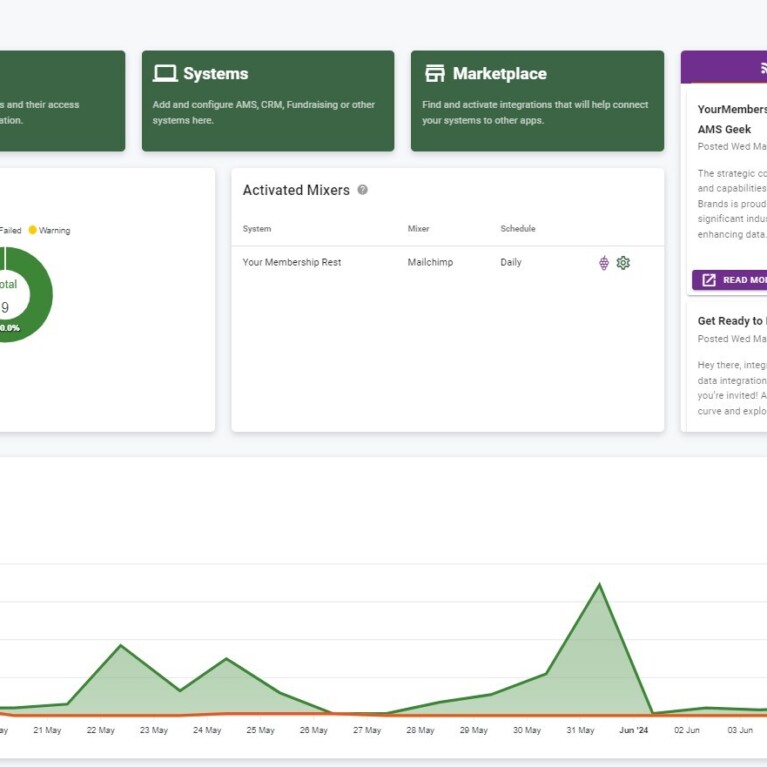The image size is (767, 767).
Task: Sort by the Schedule column header
Action: tap(518, 229)
